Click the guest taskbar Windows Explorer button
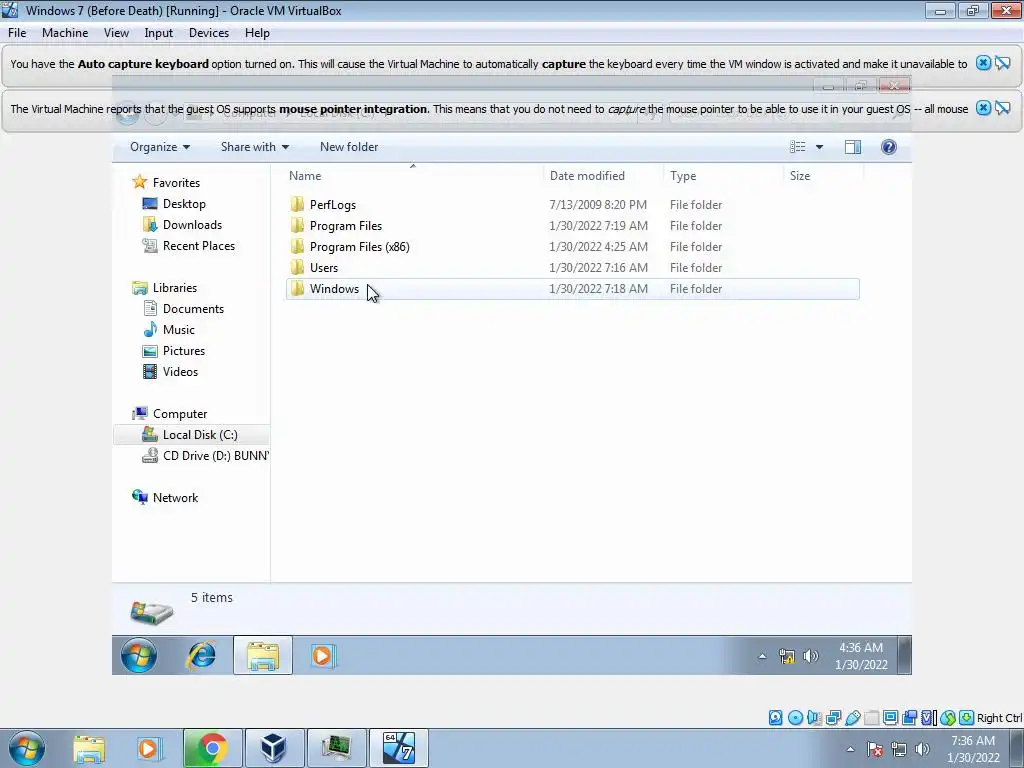The height and width of the screenshot is (768, 1024). [263, 656]
